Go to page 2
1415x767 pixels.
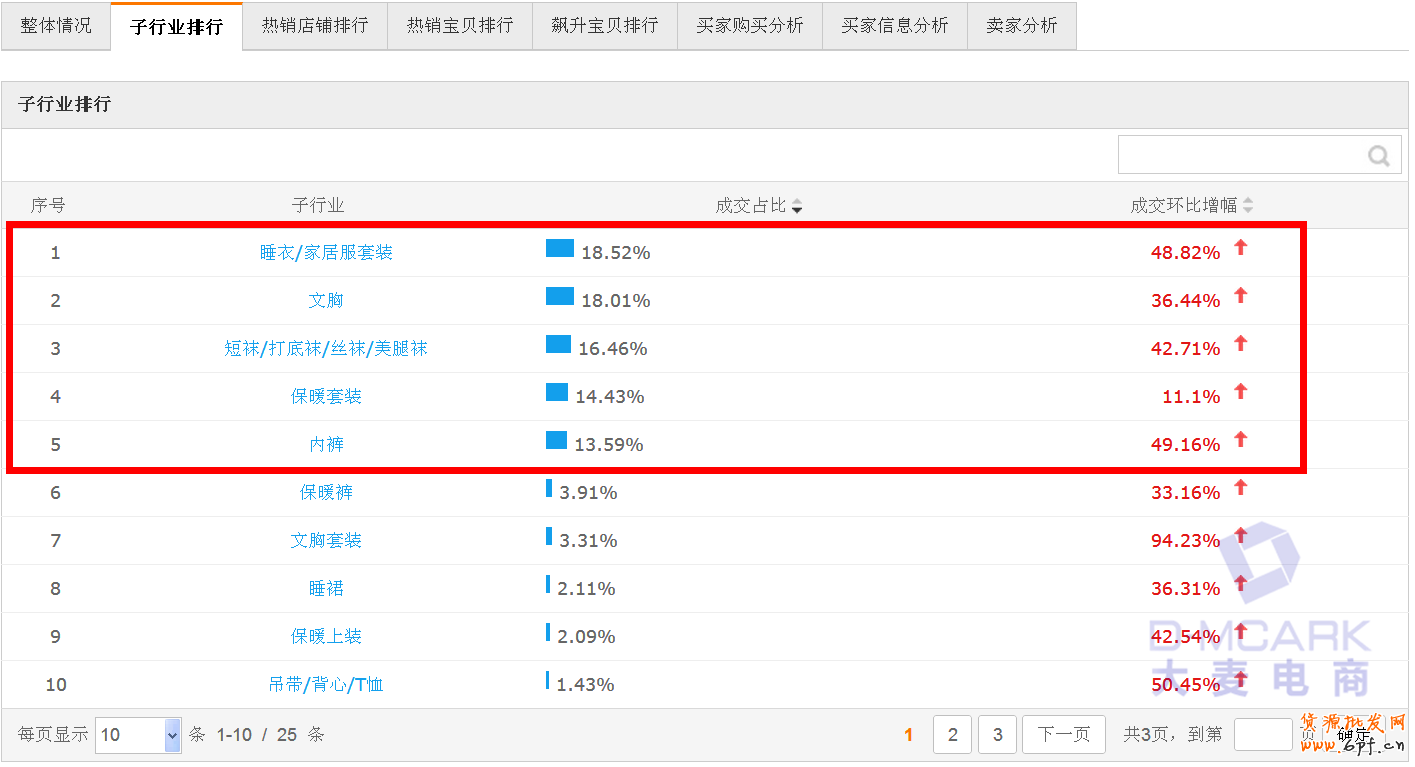coord(952,735)
